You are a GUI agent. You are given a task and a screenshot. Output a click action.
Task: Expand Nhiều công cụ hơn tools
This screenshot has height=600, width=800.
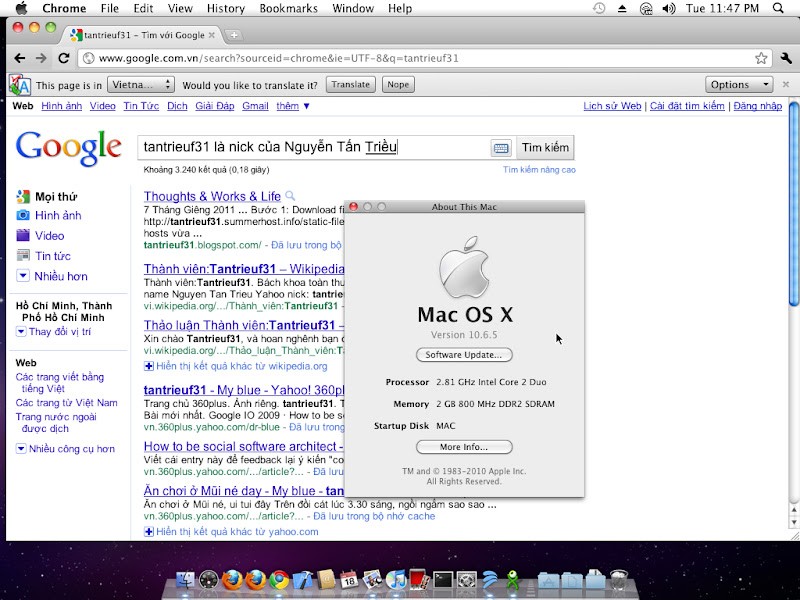(66, 449)
